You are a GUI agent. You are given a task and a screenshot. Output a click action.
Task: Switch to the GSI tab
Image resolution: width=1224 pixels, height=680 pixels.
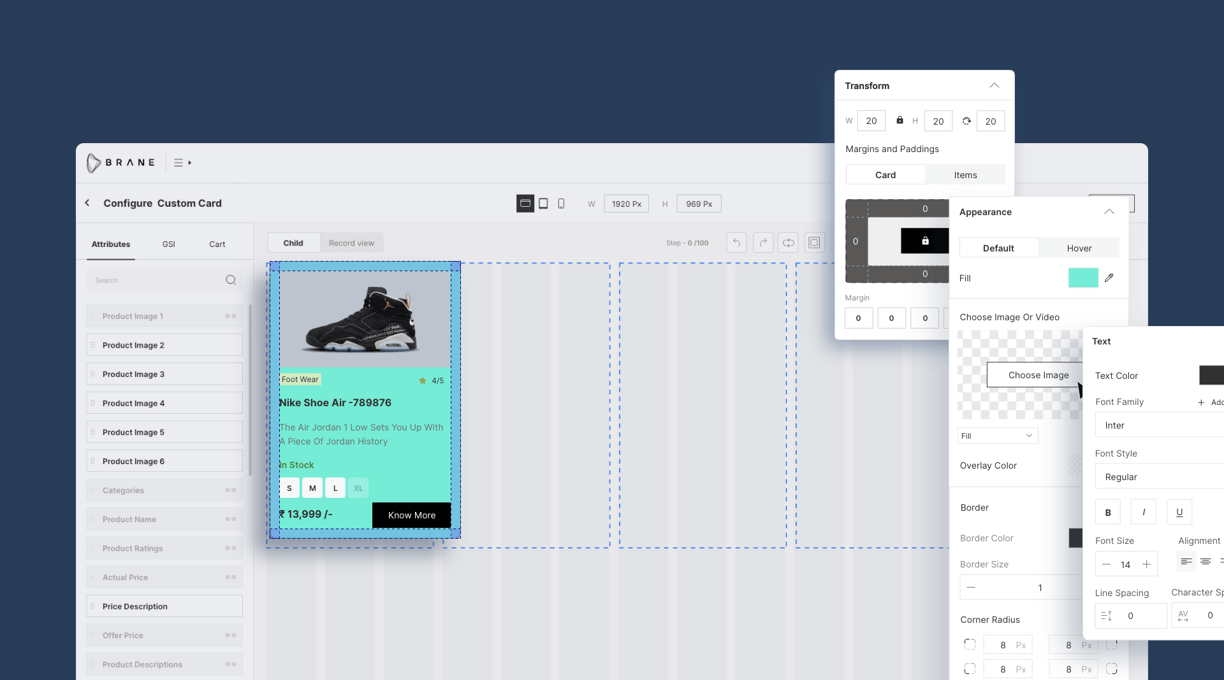coord(168,244)
